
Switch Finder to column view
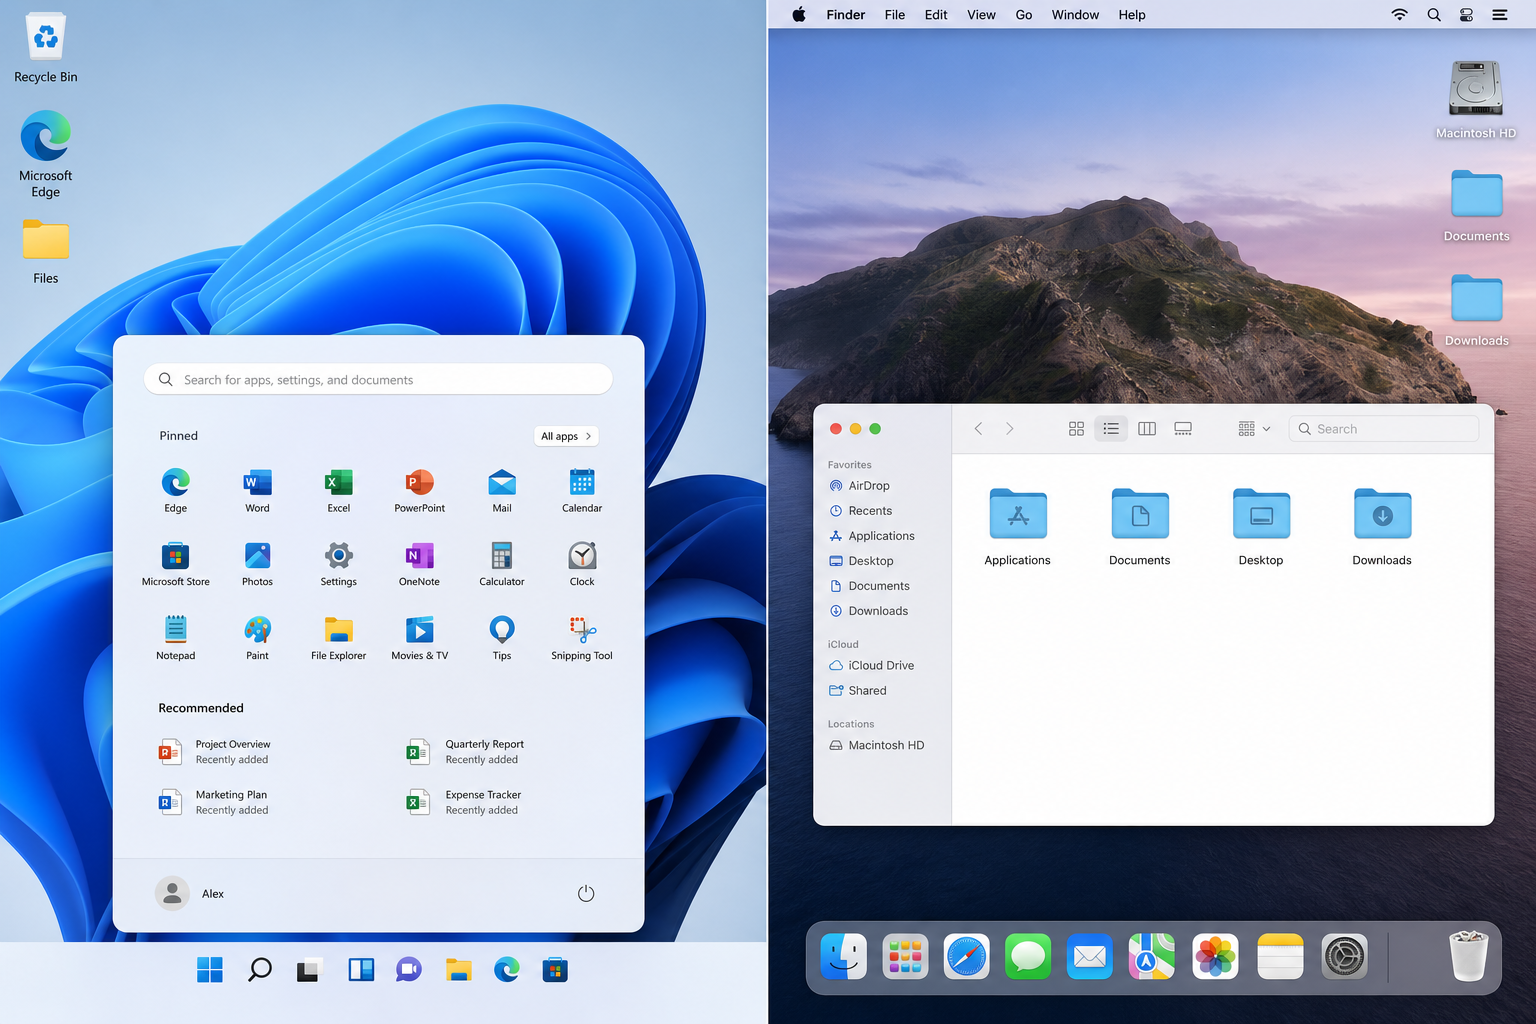[1147, 429]
